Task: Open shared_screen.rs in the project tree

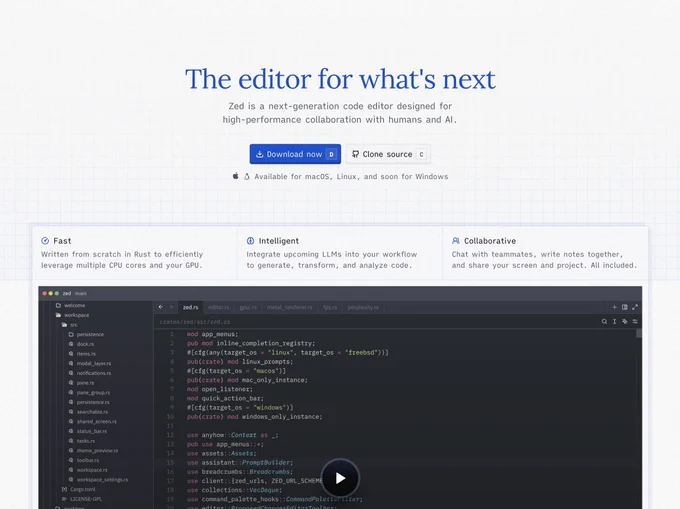Action: click(x=97, y=421)
